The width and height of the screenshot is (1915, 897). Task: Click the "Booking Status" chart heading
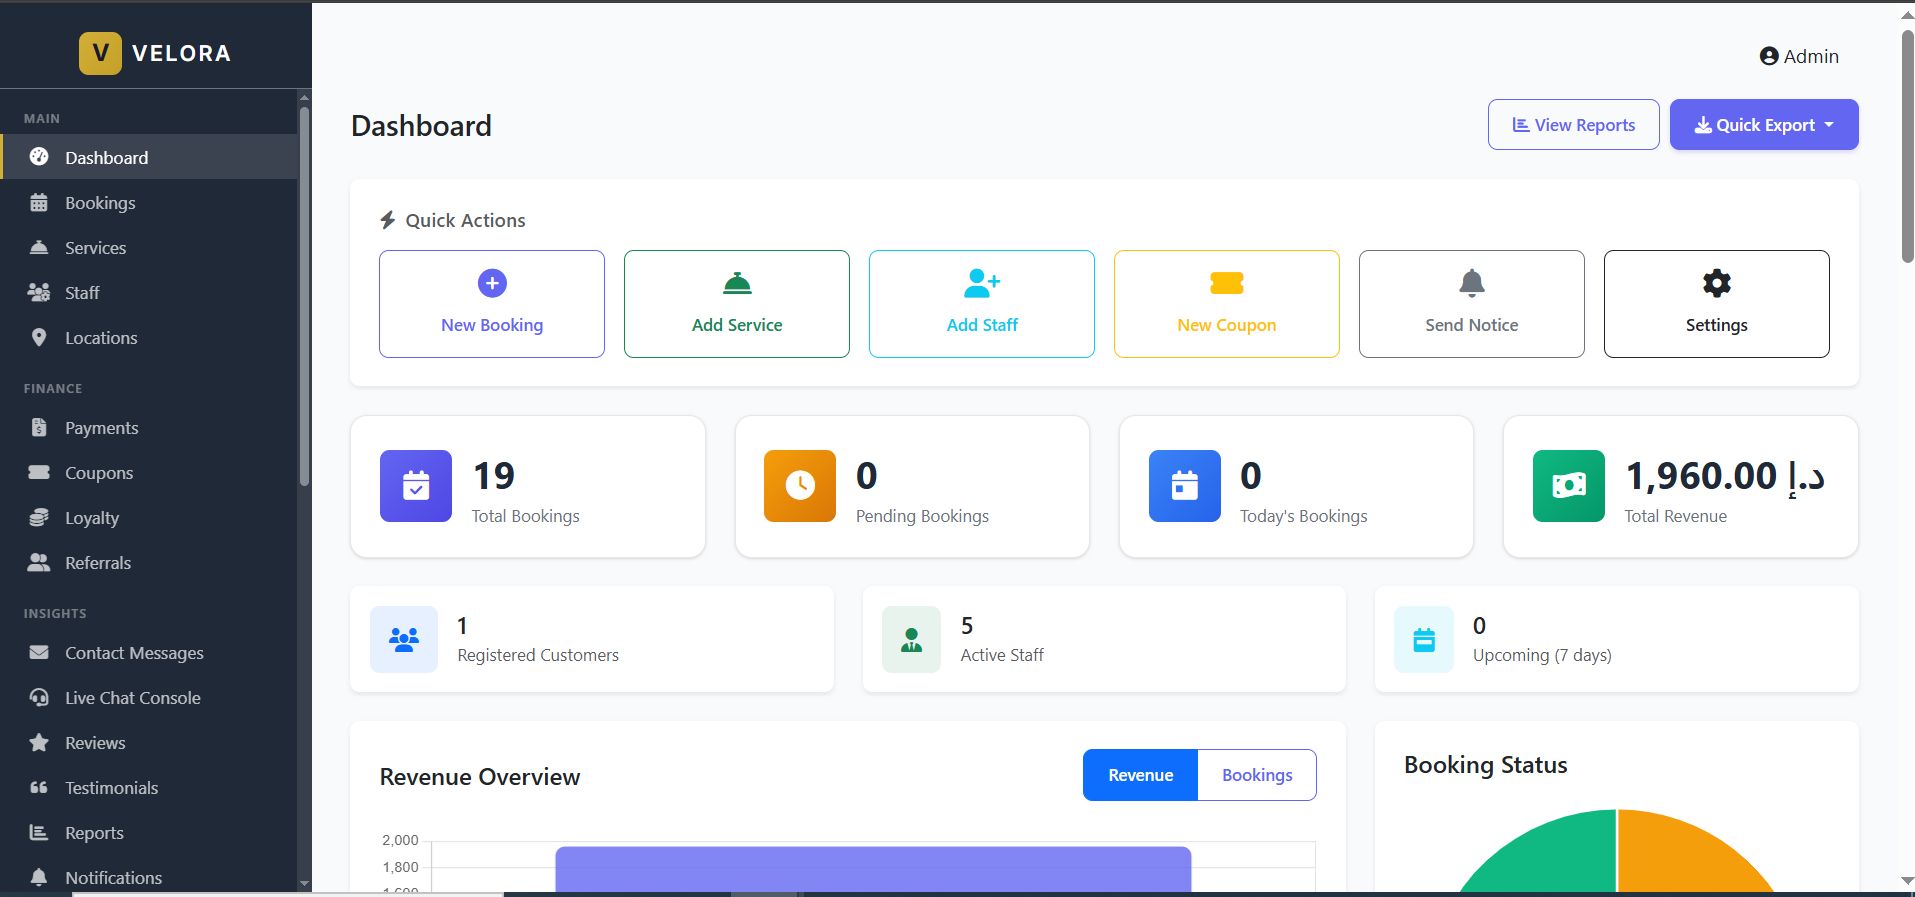[x=1486, y=765]
